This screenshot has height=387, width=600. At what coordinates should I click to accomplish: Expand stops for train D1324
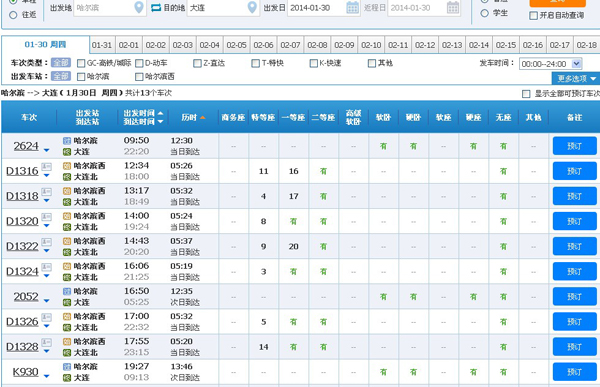pos(46,276)
